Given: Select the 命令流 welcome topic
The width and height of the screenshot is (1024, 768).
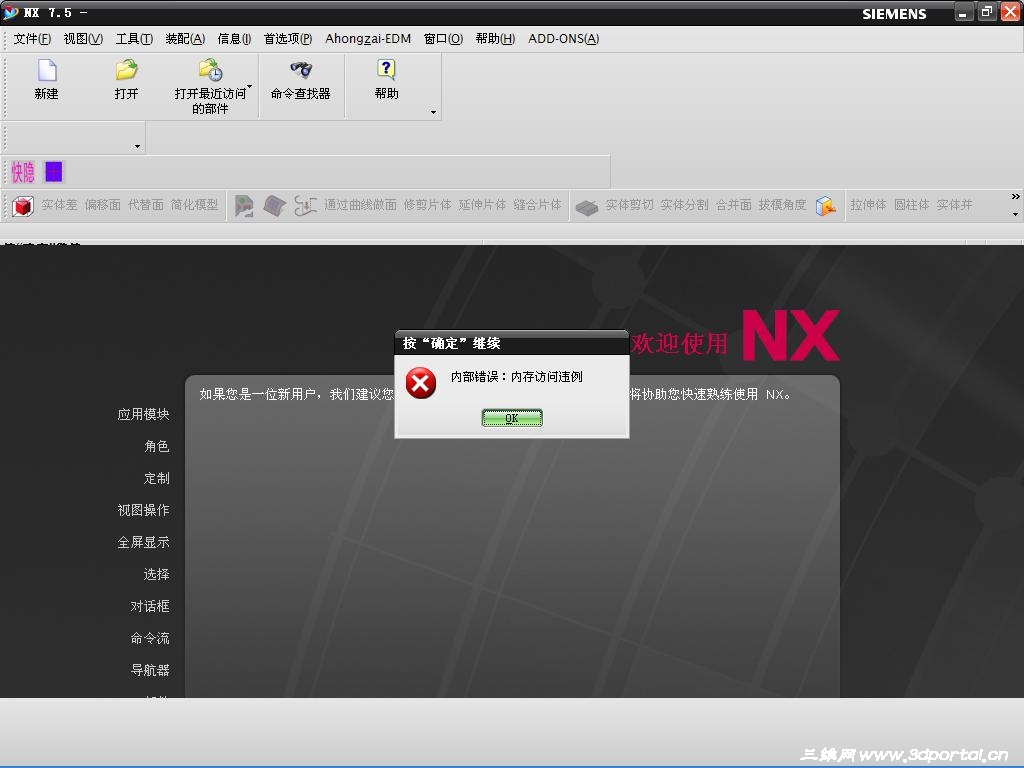Looking at the screenshot, I should point(150,638).
